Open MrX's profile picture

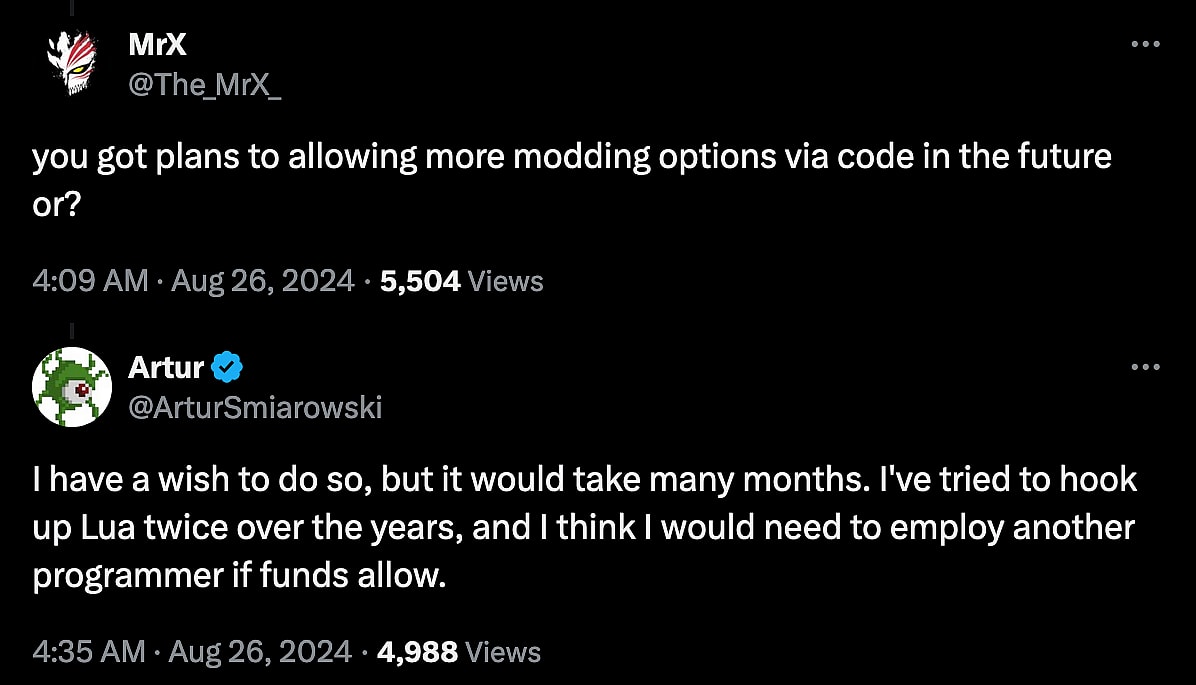pos(71,62)
